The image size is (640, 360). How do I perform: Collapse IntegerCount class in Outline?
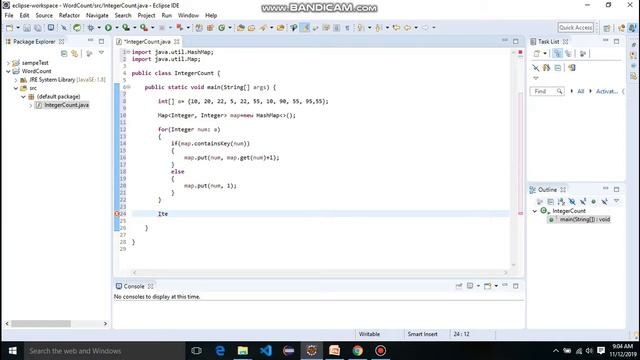(535, 211)
